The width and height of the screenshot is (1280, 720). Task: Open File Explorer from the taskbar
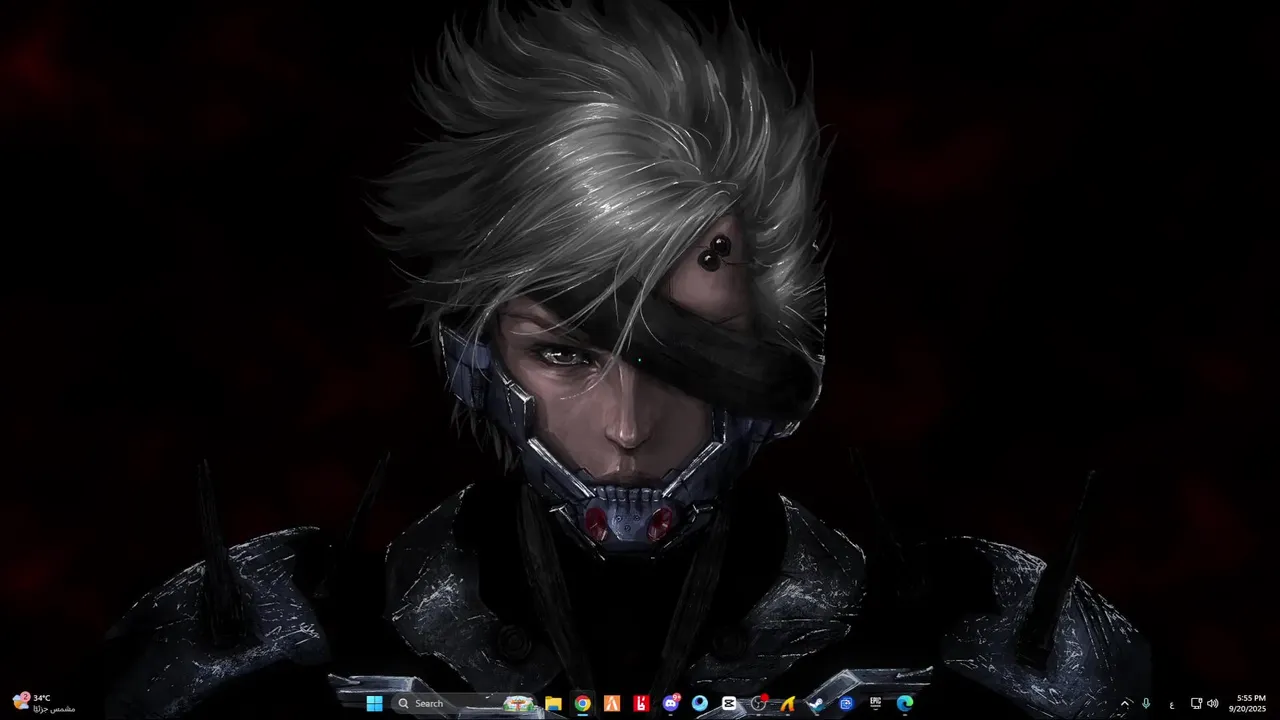(553, 703)
